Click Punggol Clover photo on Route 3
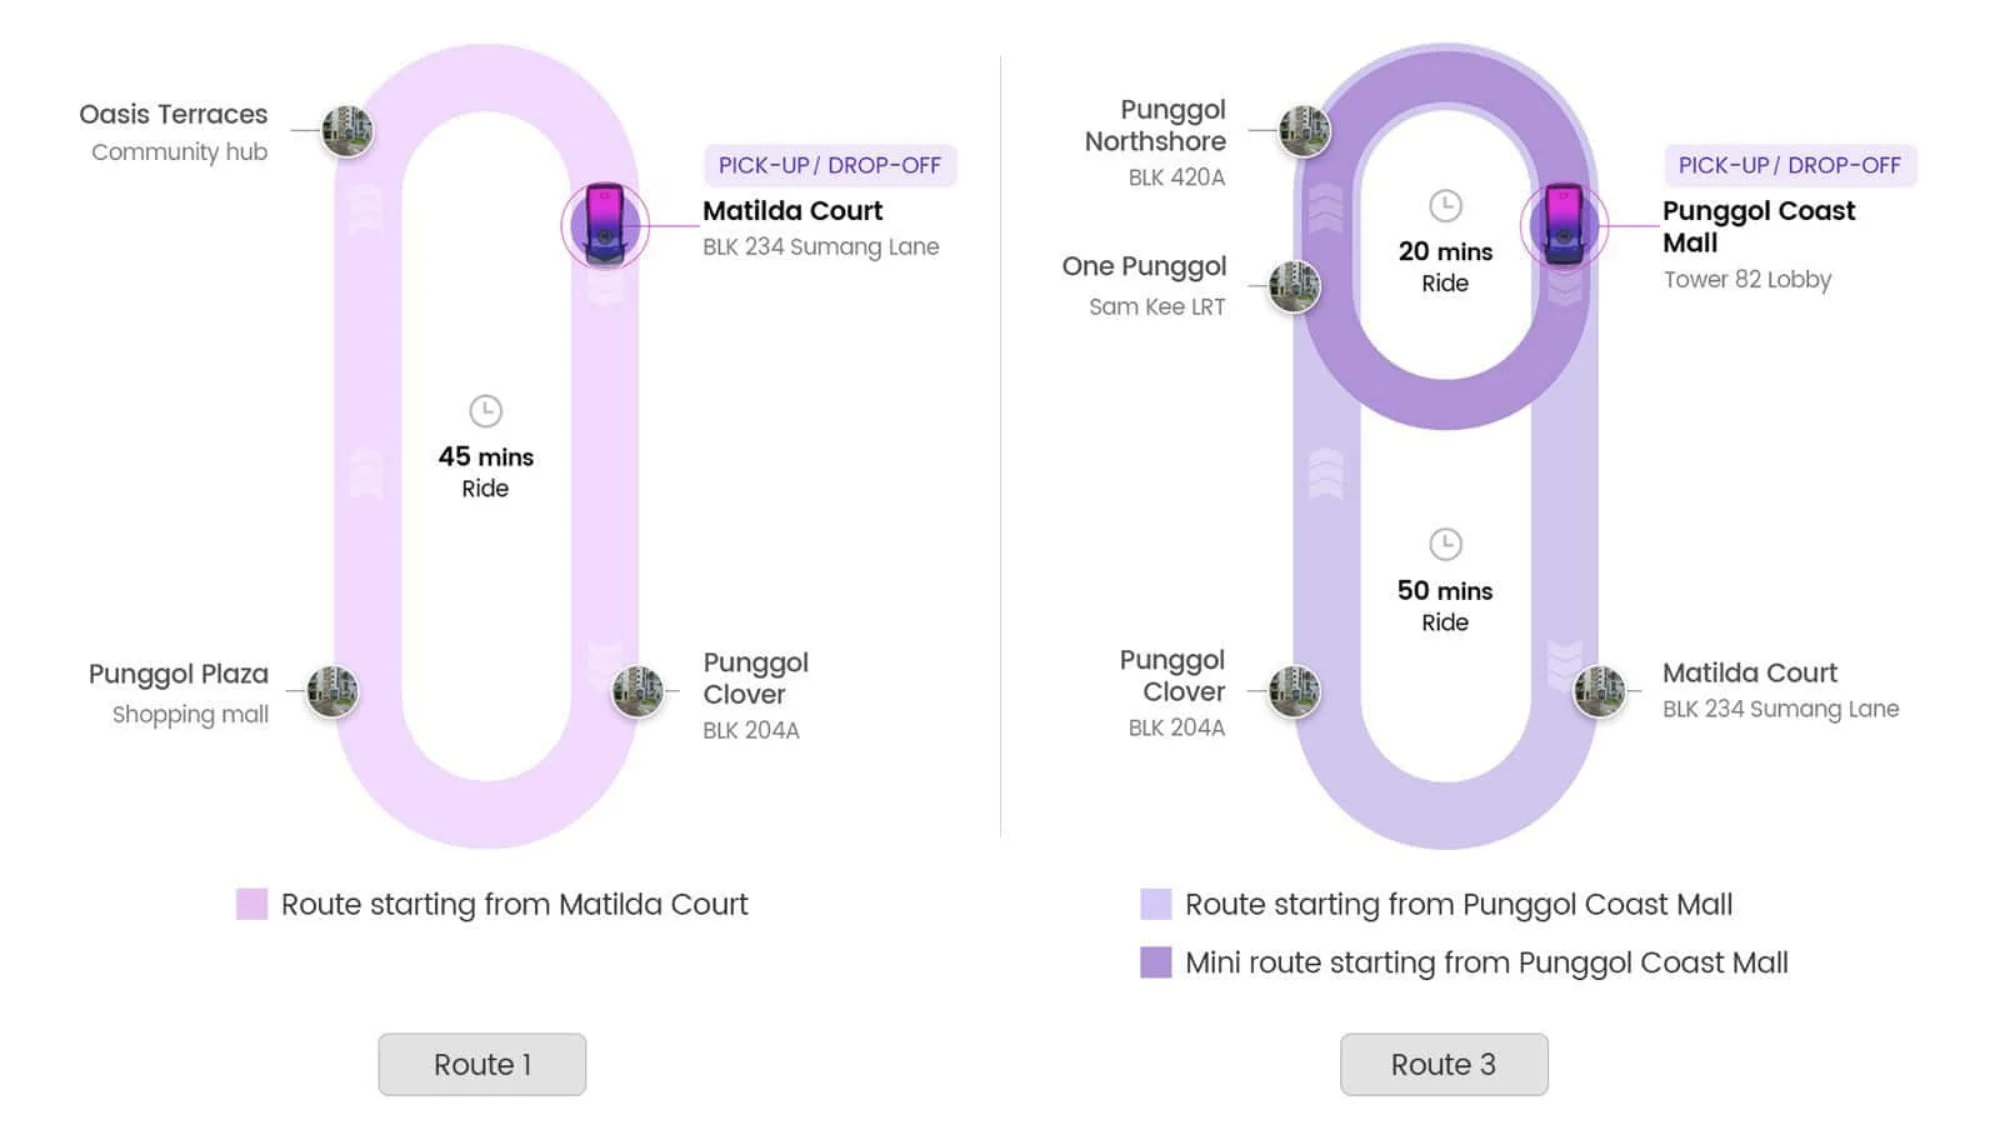Image resolution: width=2000 pixels, height=1125 pixels. coord(1294,690)
